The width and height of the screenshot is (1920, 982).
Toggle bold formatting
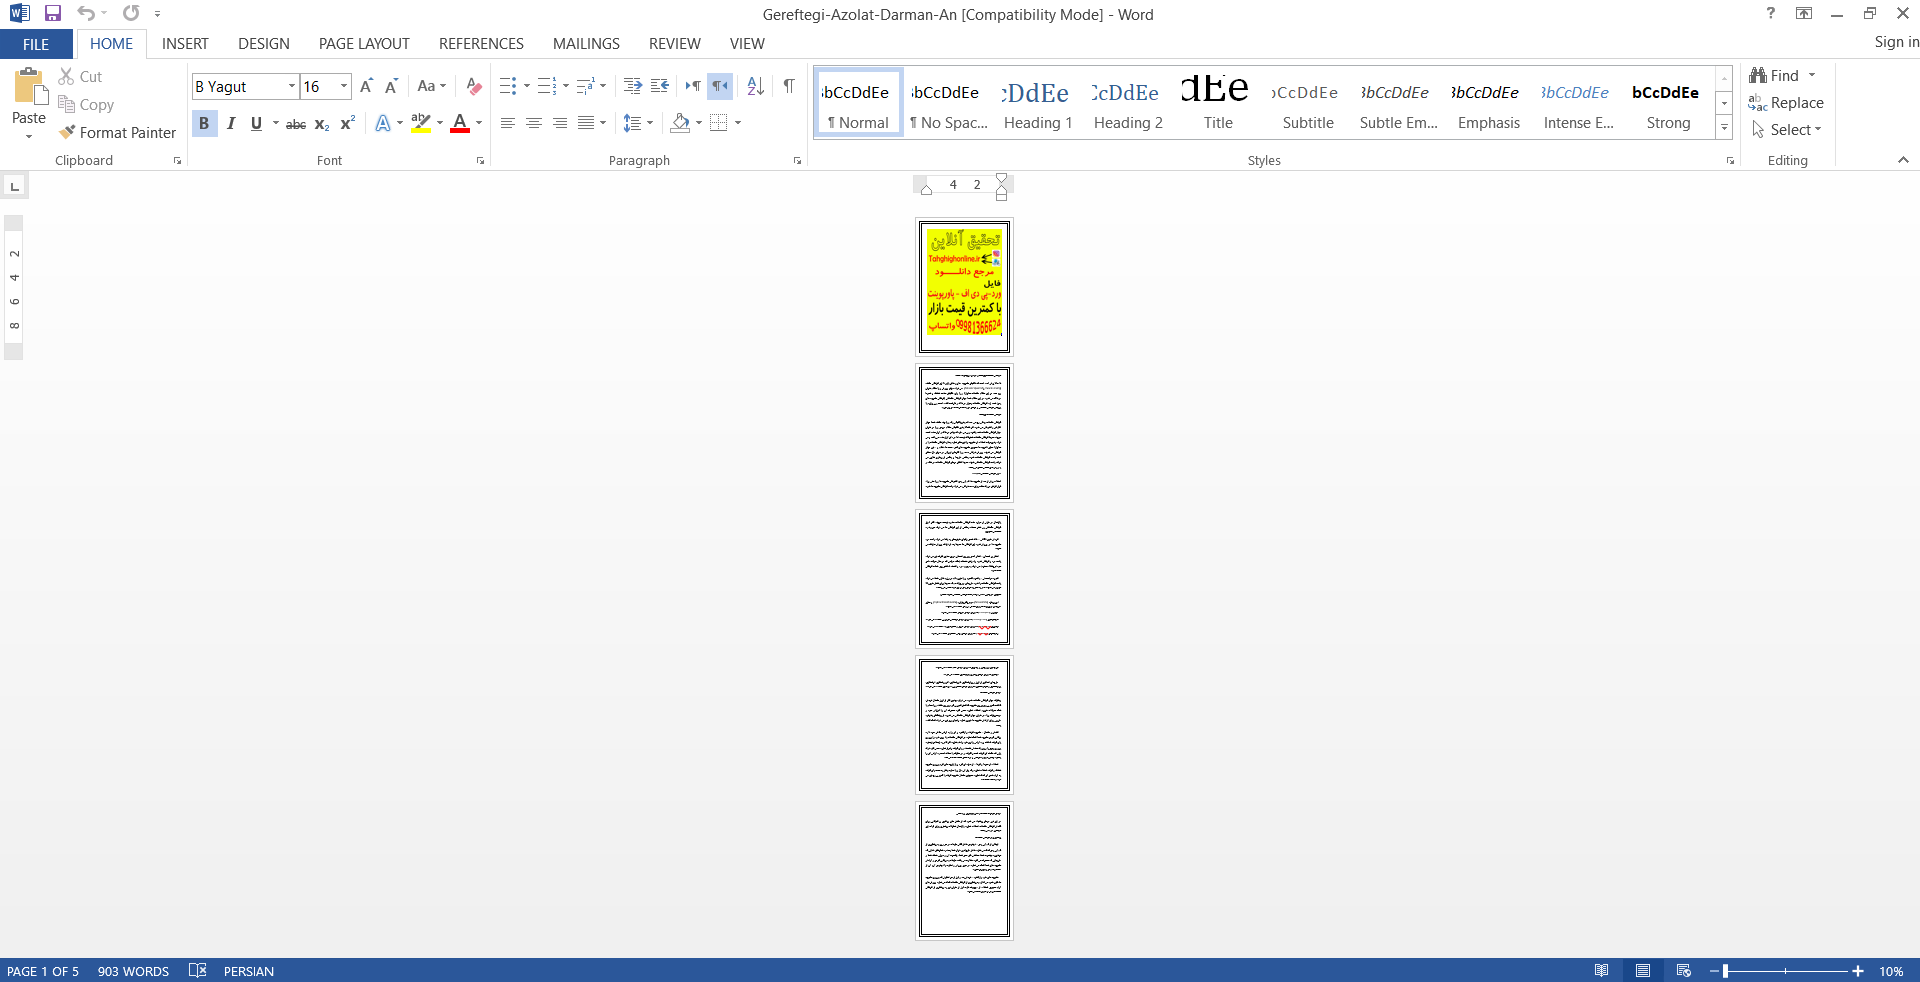pyautogui.click(x=204, y=123)
